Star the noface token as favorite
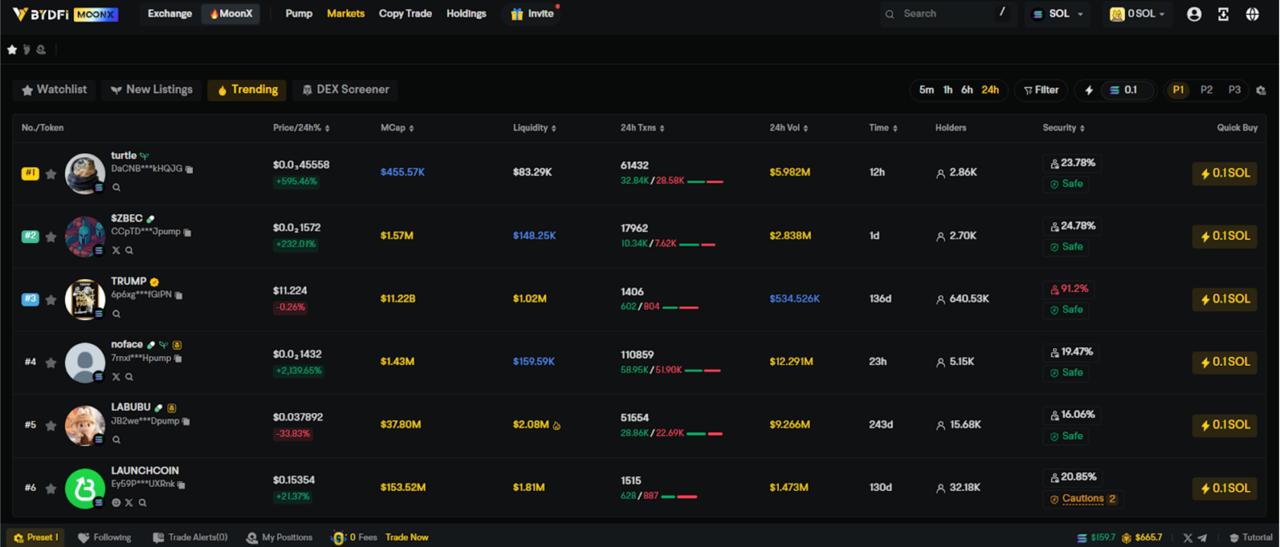 (x=51, y=362)
